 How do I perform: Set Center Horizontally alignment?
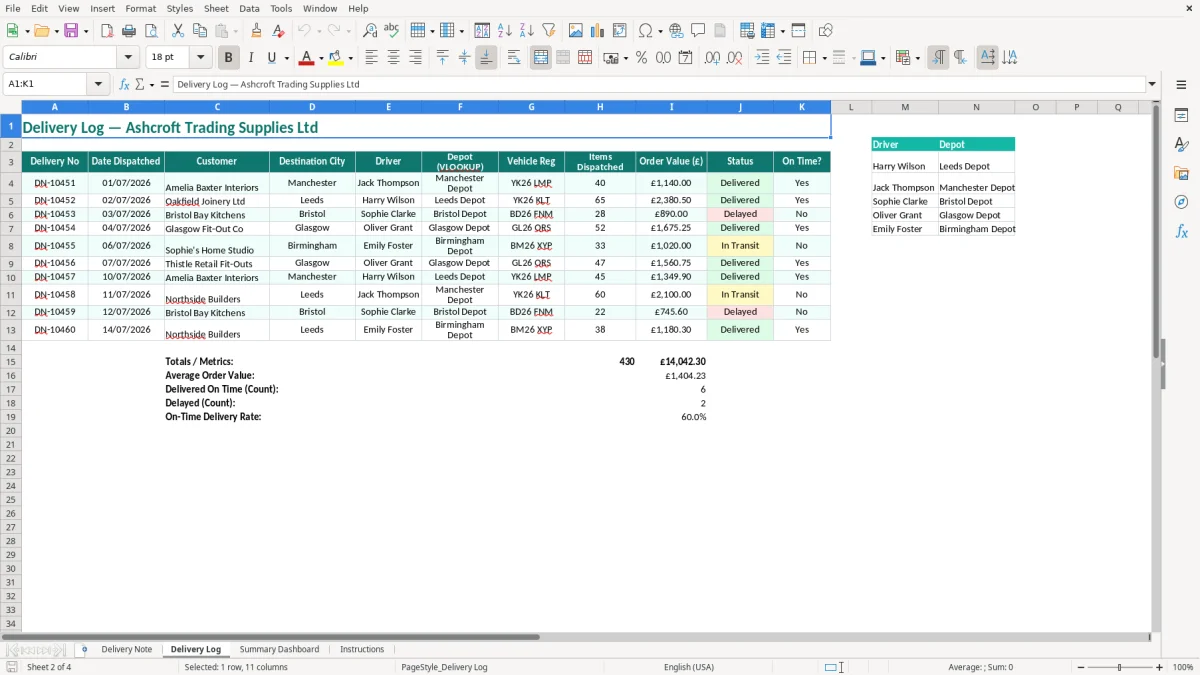(393, 58)
